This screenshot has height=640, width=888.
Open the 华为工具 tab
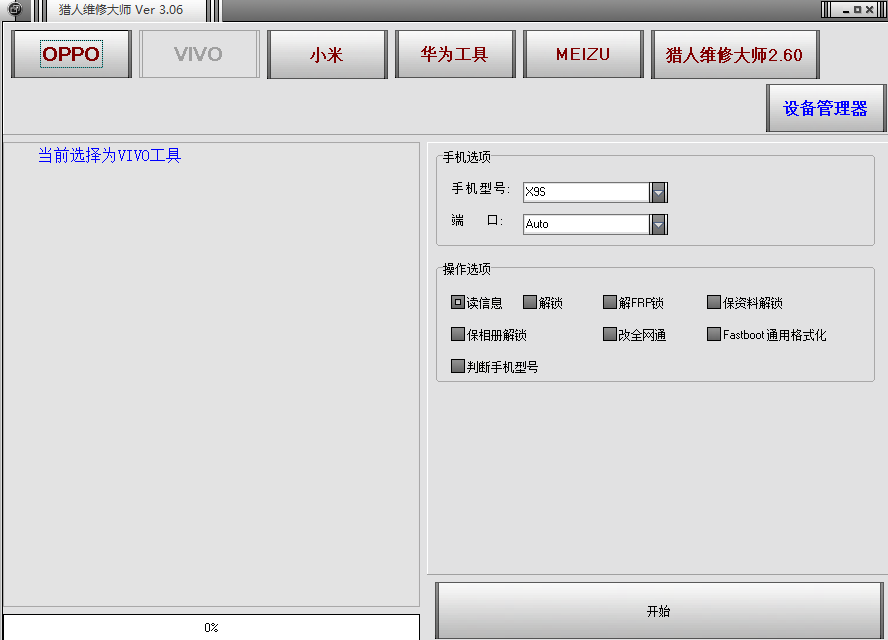point(455,54)
